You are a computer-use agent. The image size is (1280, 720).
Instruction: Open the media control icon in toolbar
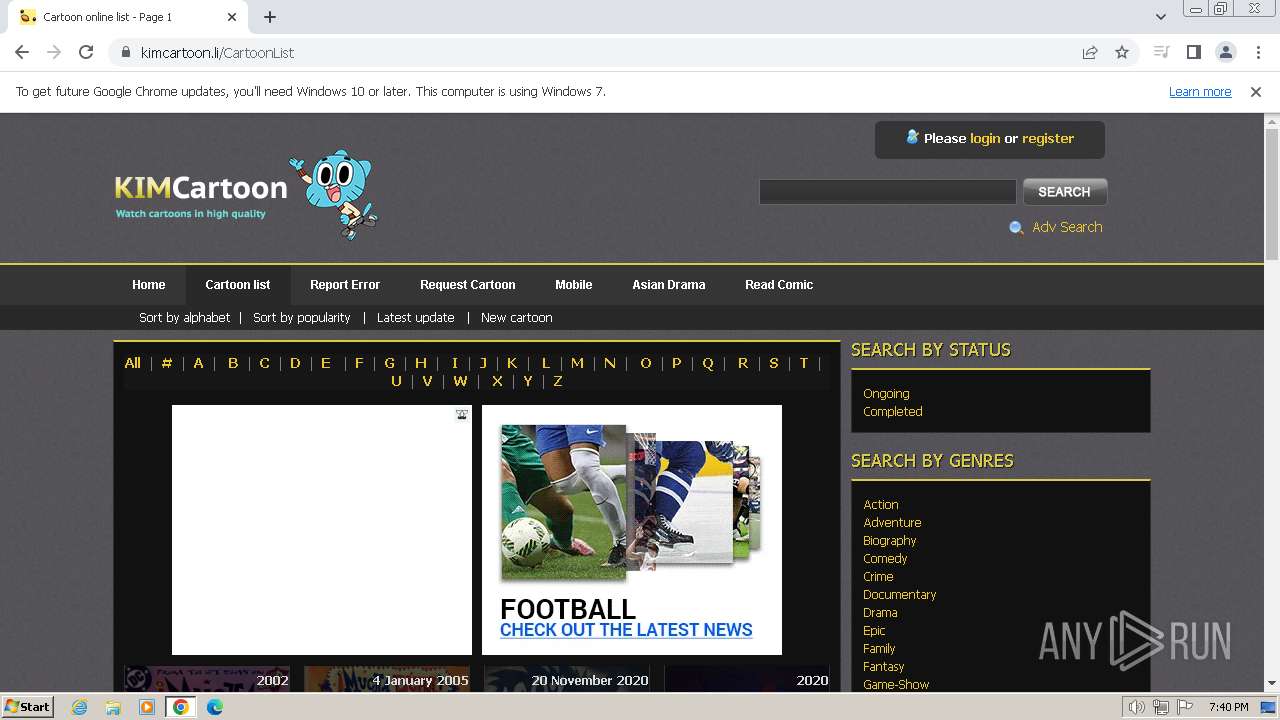[1161, 52]
